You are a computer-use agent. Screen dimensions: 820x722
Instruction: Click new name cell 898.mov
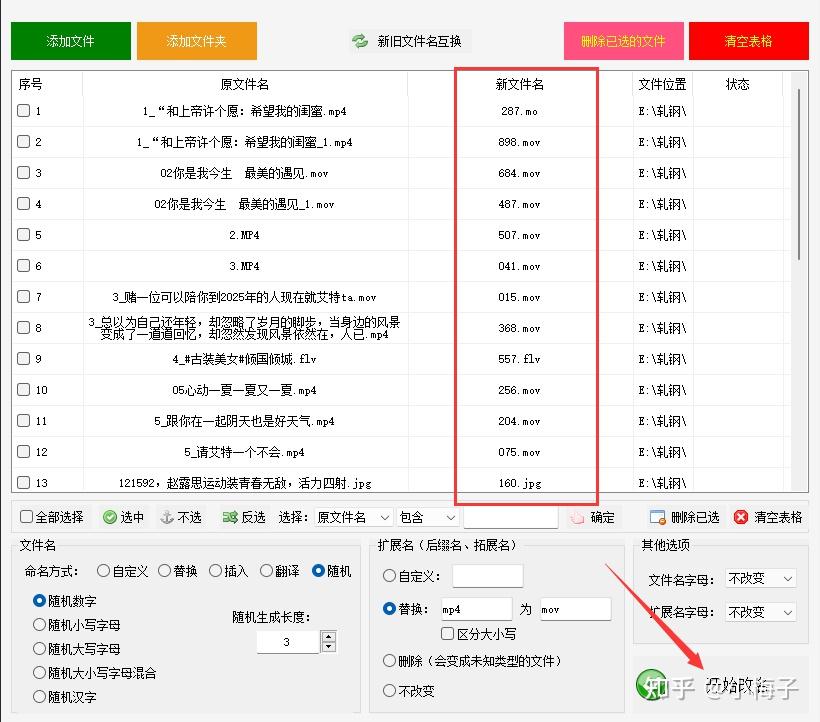pyautogui.click(x=519, y=142)
